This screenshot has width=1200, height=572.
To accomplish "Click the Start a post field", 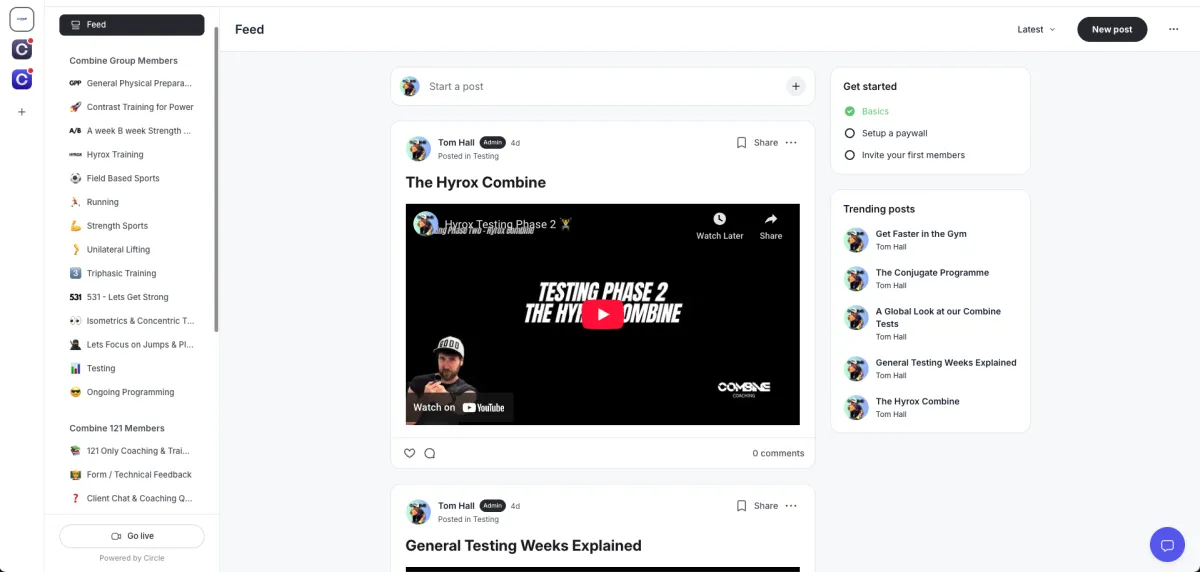I will (x=602, y=87).
